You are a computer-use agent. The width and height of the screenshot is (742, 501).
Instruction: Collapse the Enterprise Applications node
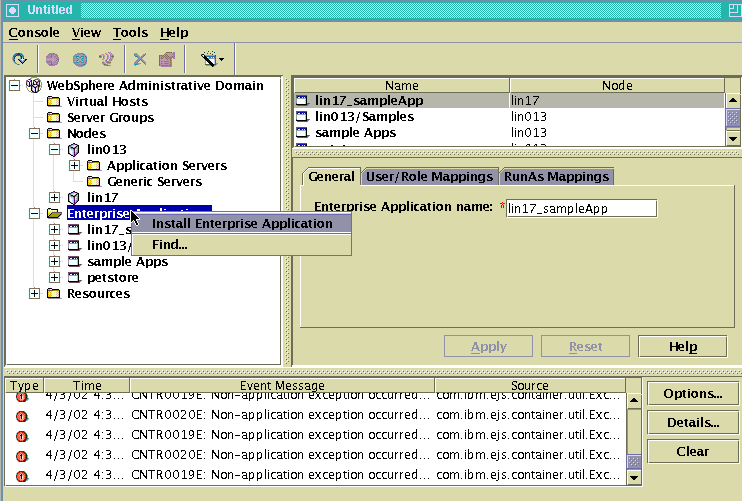[x=35, y=214]
